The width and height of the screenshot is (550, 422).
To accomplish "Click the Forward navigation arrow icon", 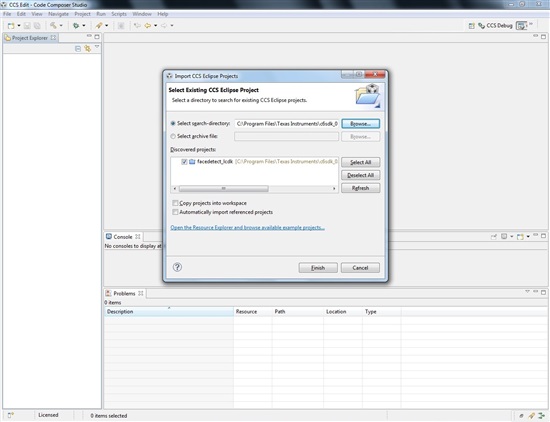I will pos(164,26).
